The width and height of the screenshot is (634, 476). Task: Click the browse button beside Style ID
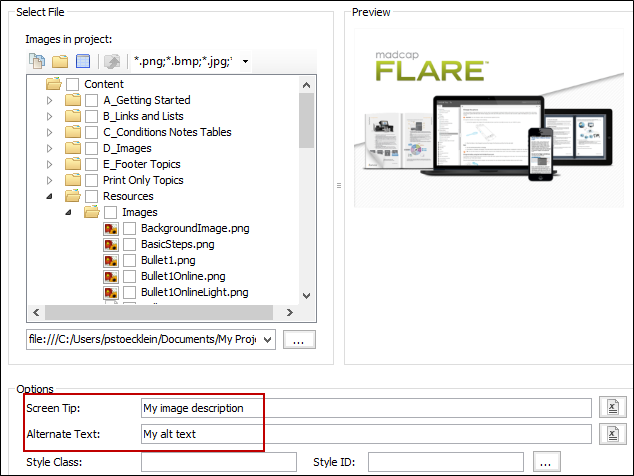pos(546,462)
